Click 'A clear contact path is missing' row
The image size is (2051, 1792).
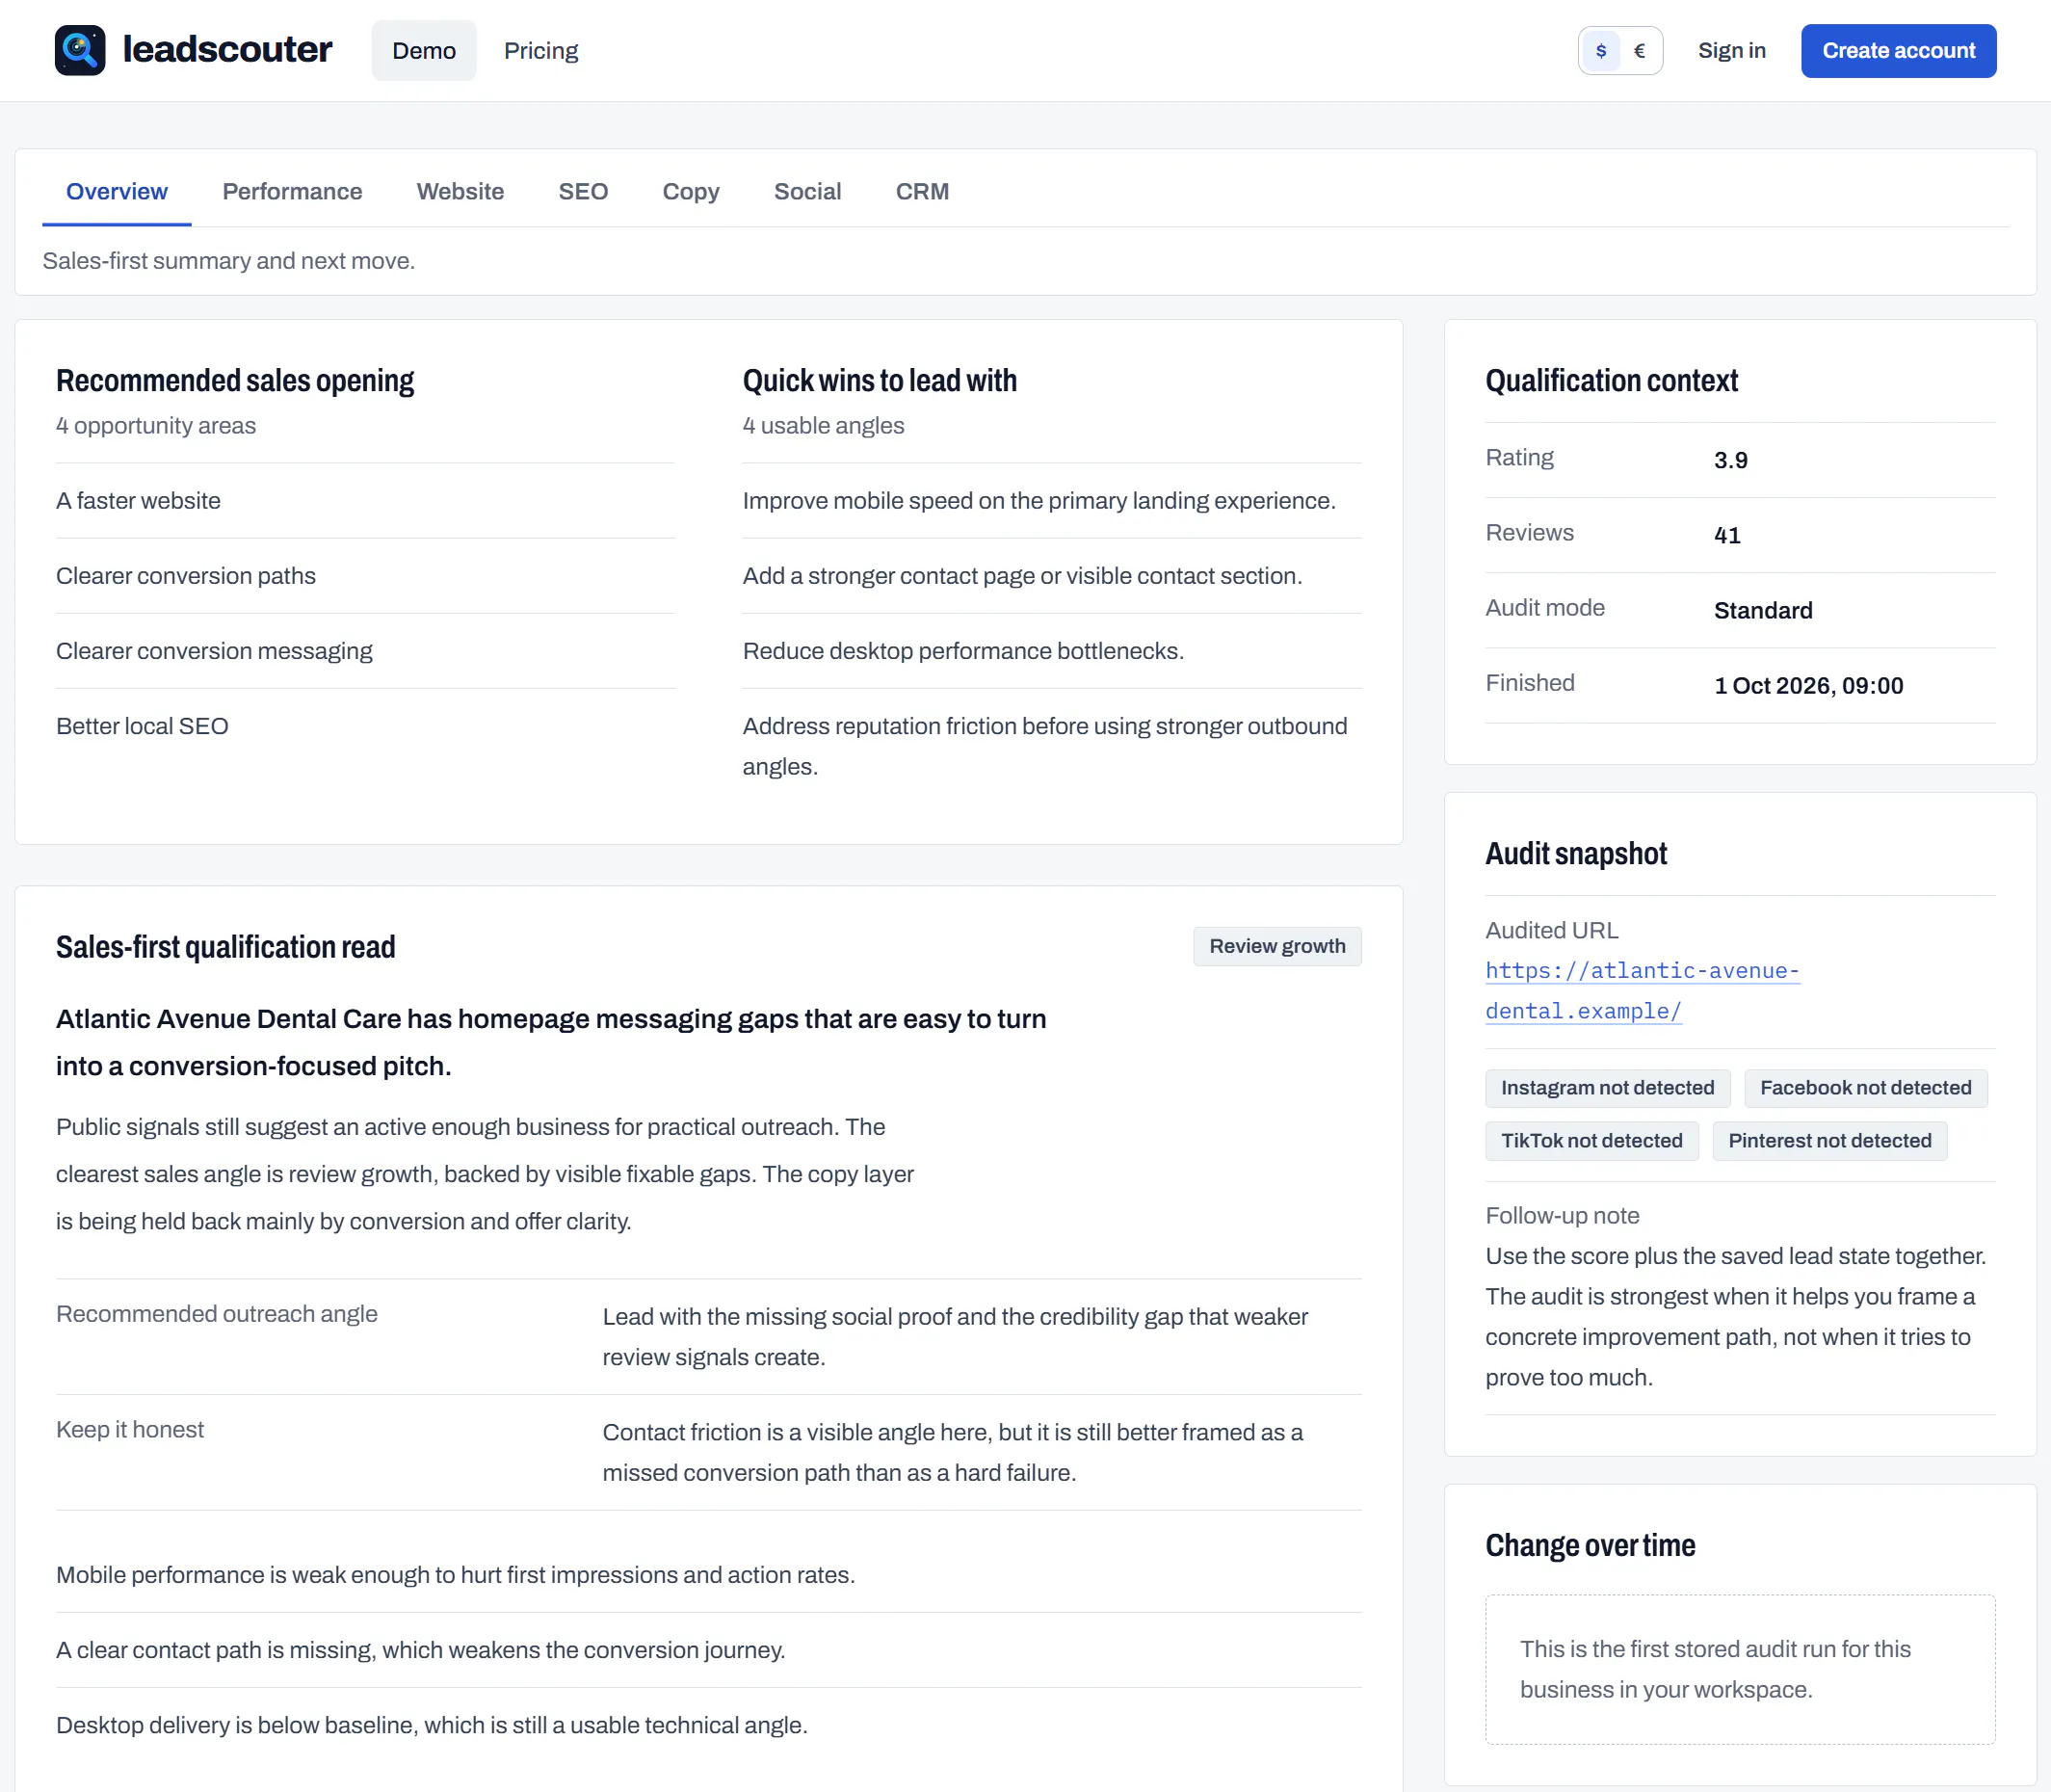[709, 1650]
